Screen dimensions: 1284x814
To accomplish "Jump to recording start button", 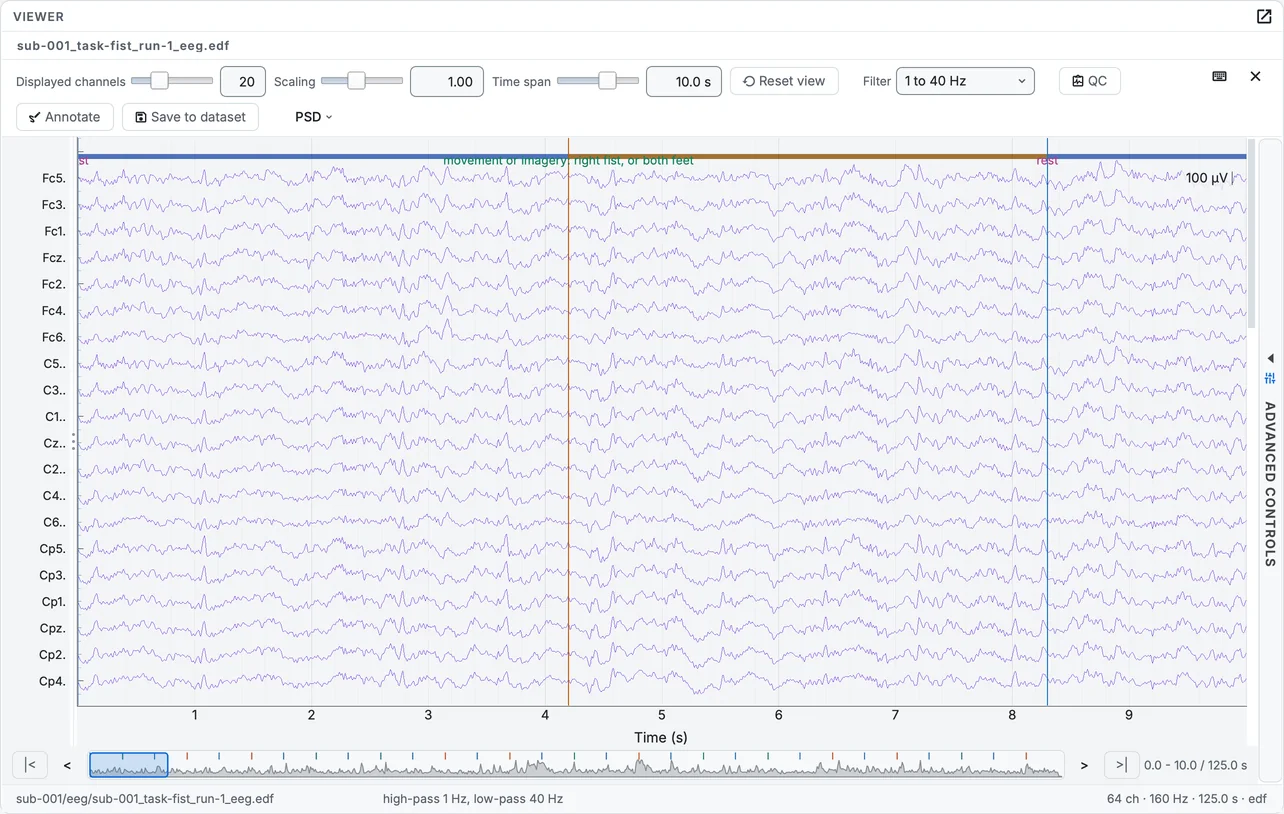I will [x=30, y=765].
